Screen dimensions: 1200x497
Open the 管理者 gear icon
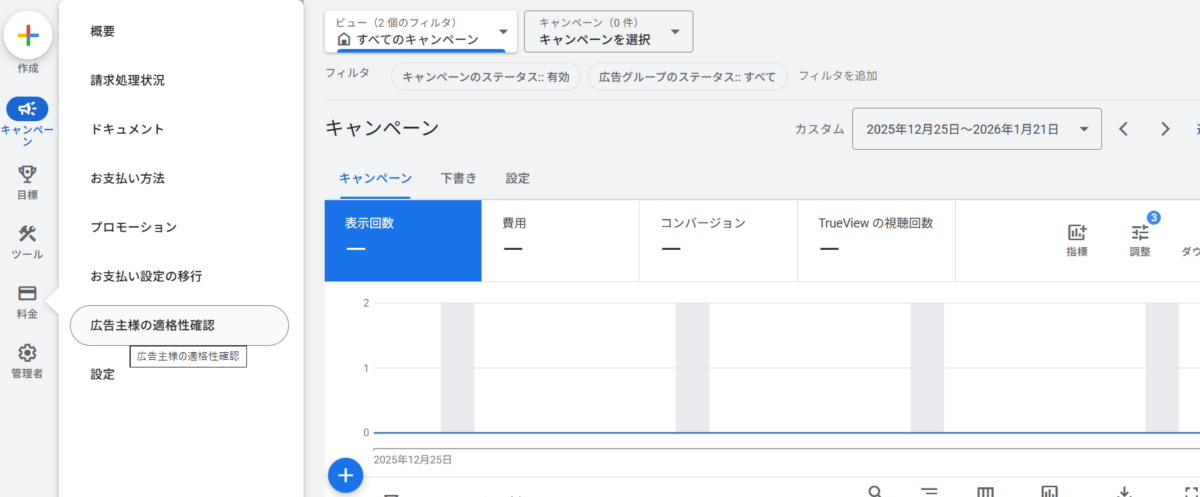[x=28, y=353]
